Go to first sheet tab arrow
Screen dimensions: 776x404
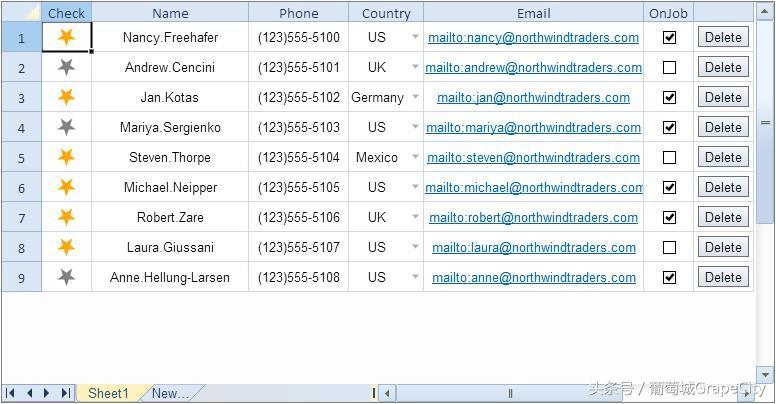10,393
